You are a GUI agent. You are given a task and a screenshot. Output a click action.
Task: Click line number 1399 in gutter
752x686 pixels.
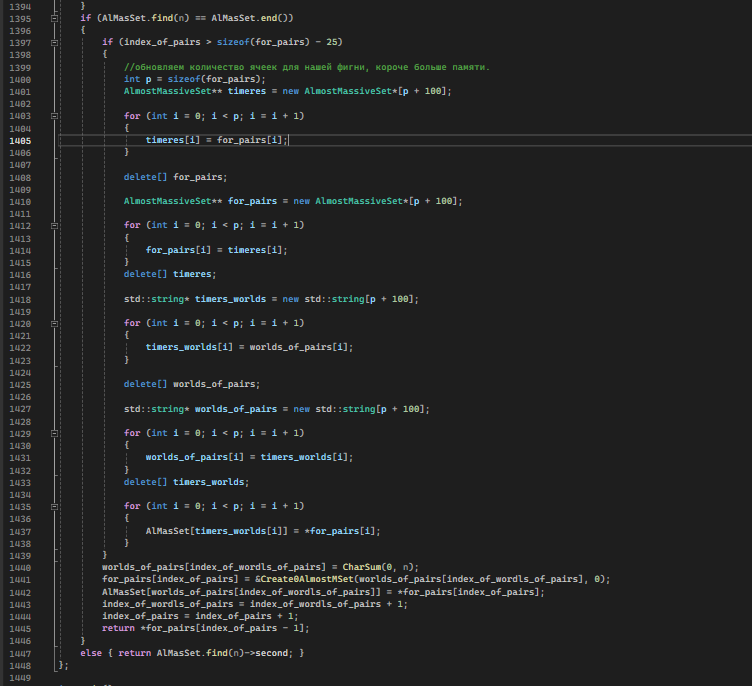pyautogui.click(x=20, y=68)
